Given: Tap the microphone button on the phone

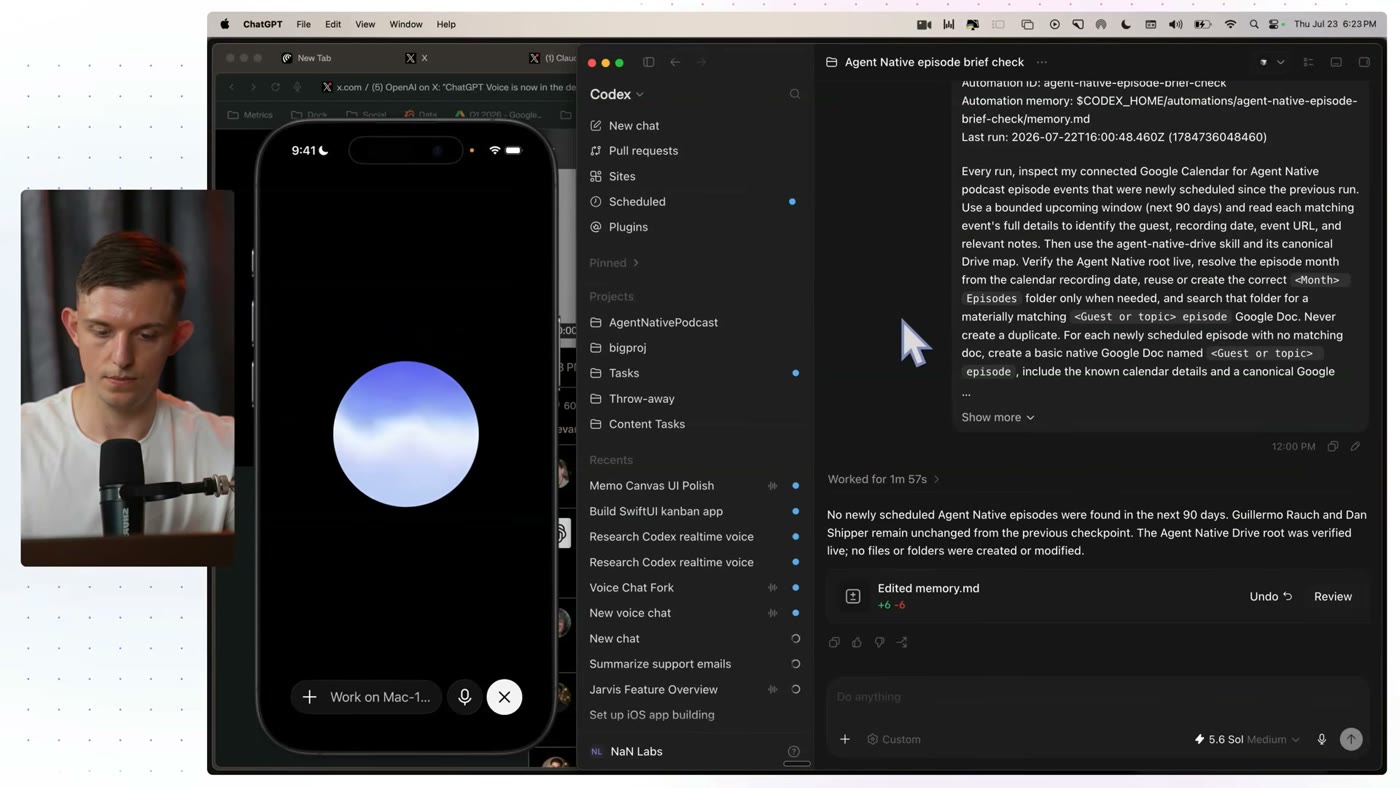Looking at the screenshot, I should click(465, 697).
